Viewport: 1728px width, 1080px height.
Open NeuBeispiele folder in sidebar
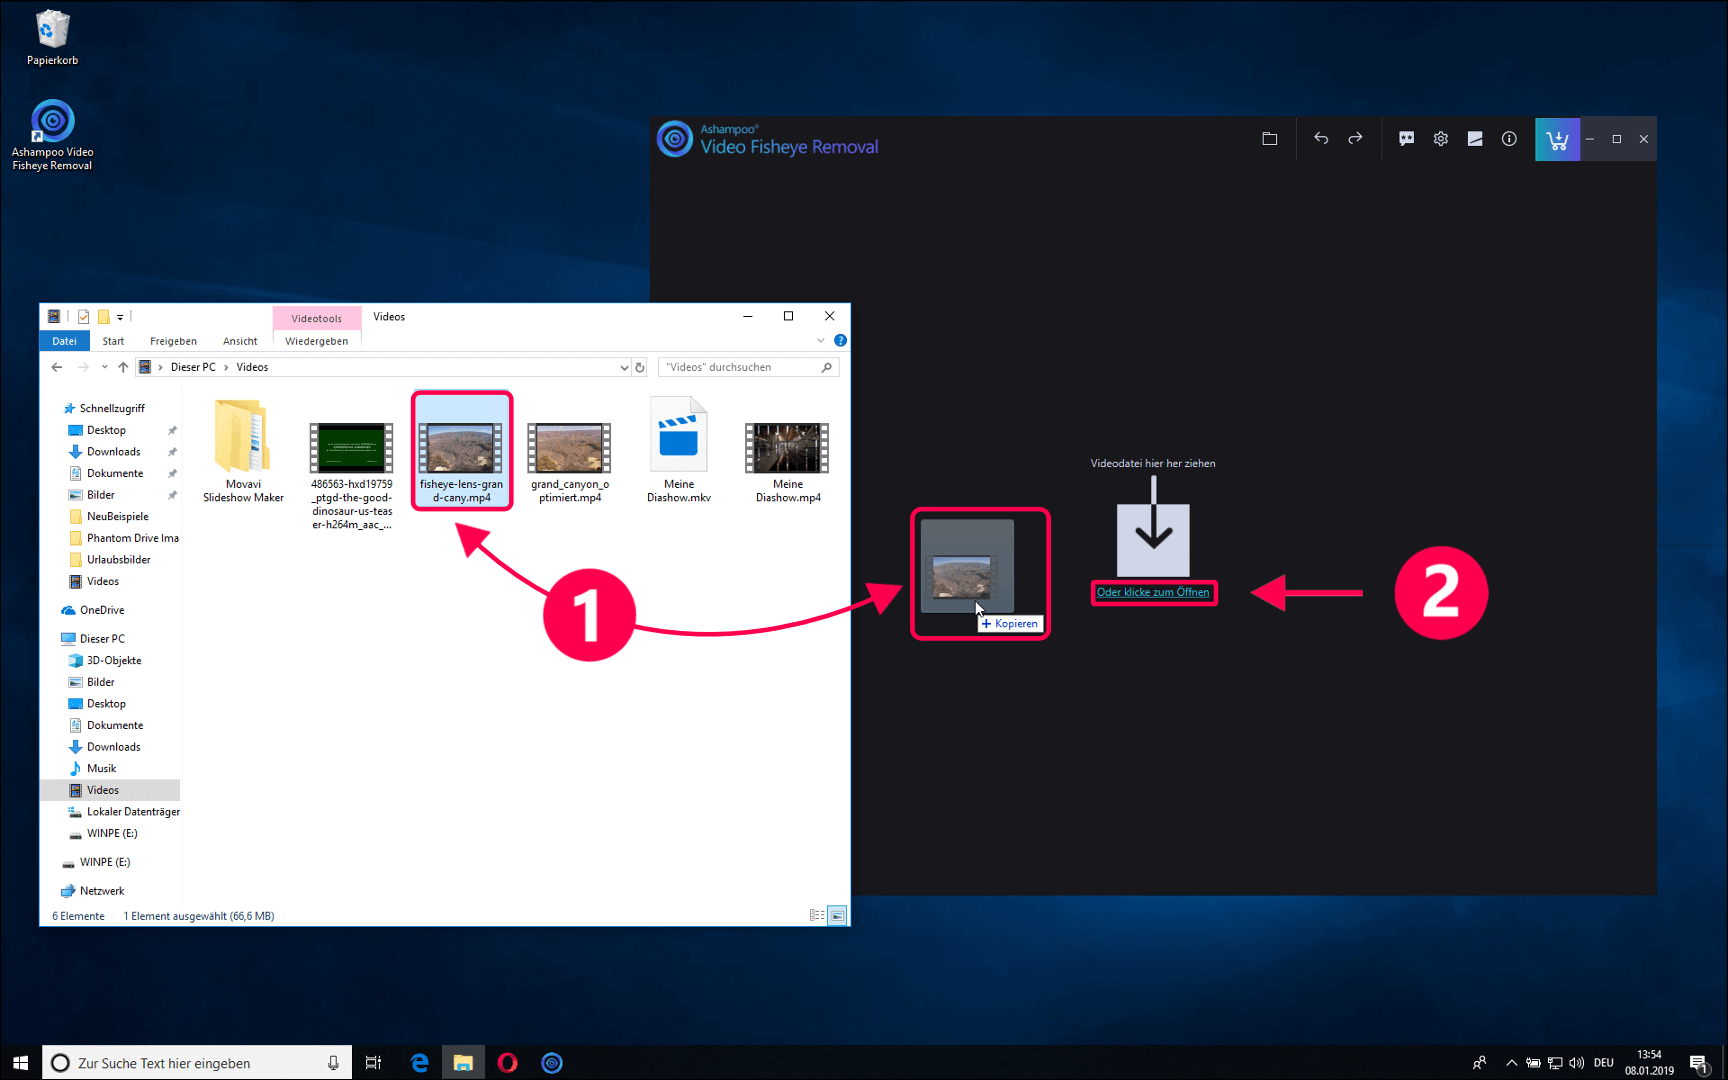[x=117, y=516]
